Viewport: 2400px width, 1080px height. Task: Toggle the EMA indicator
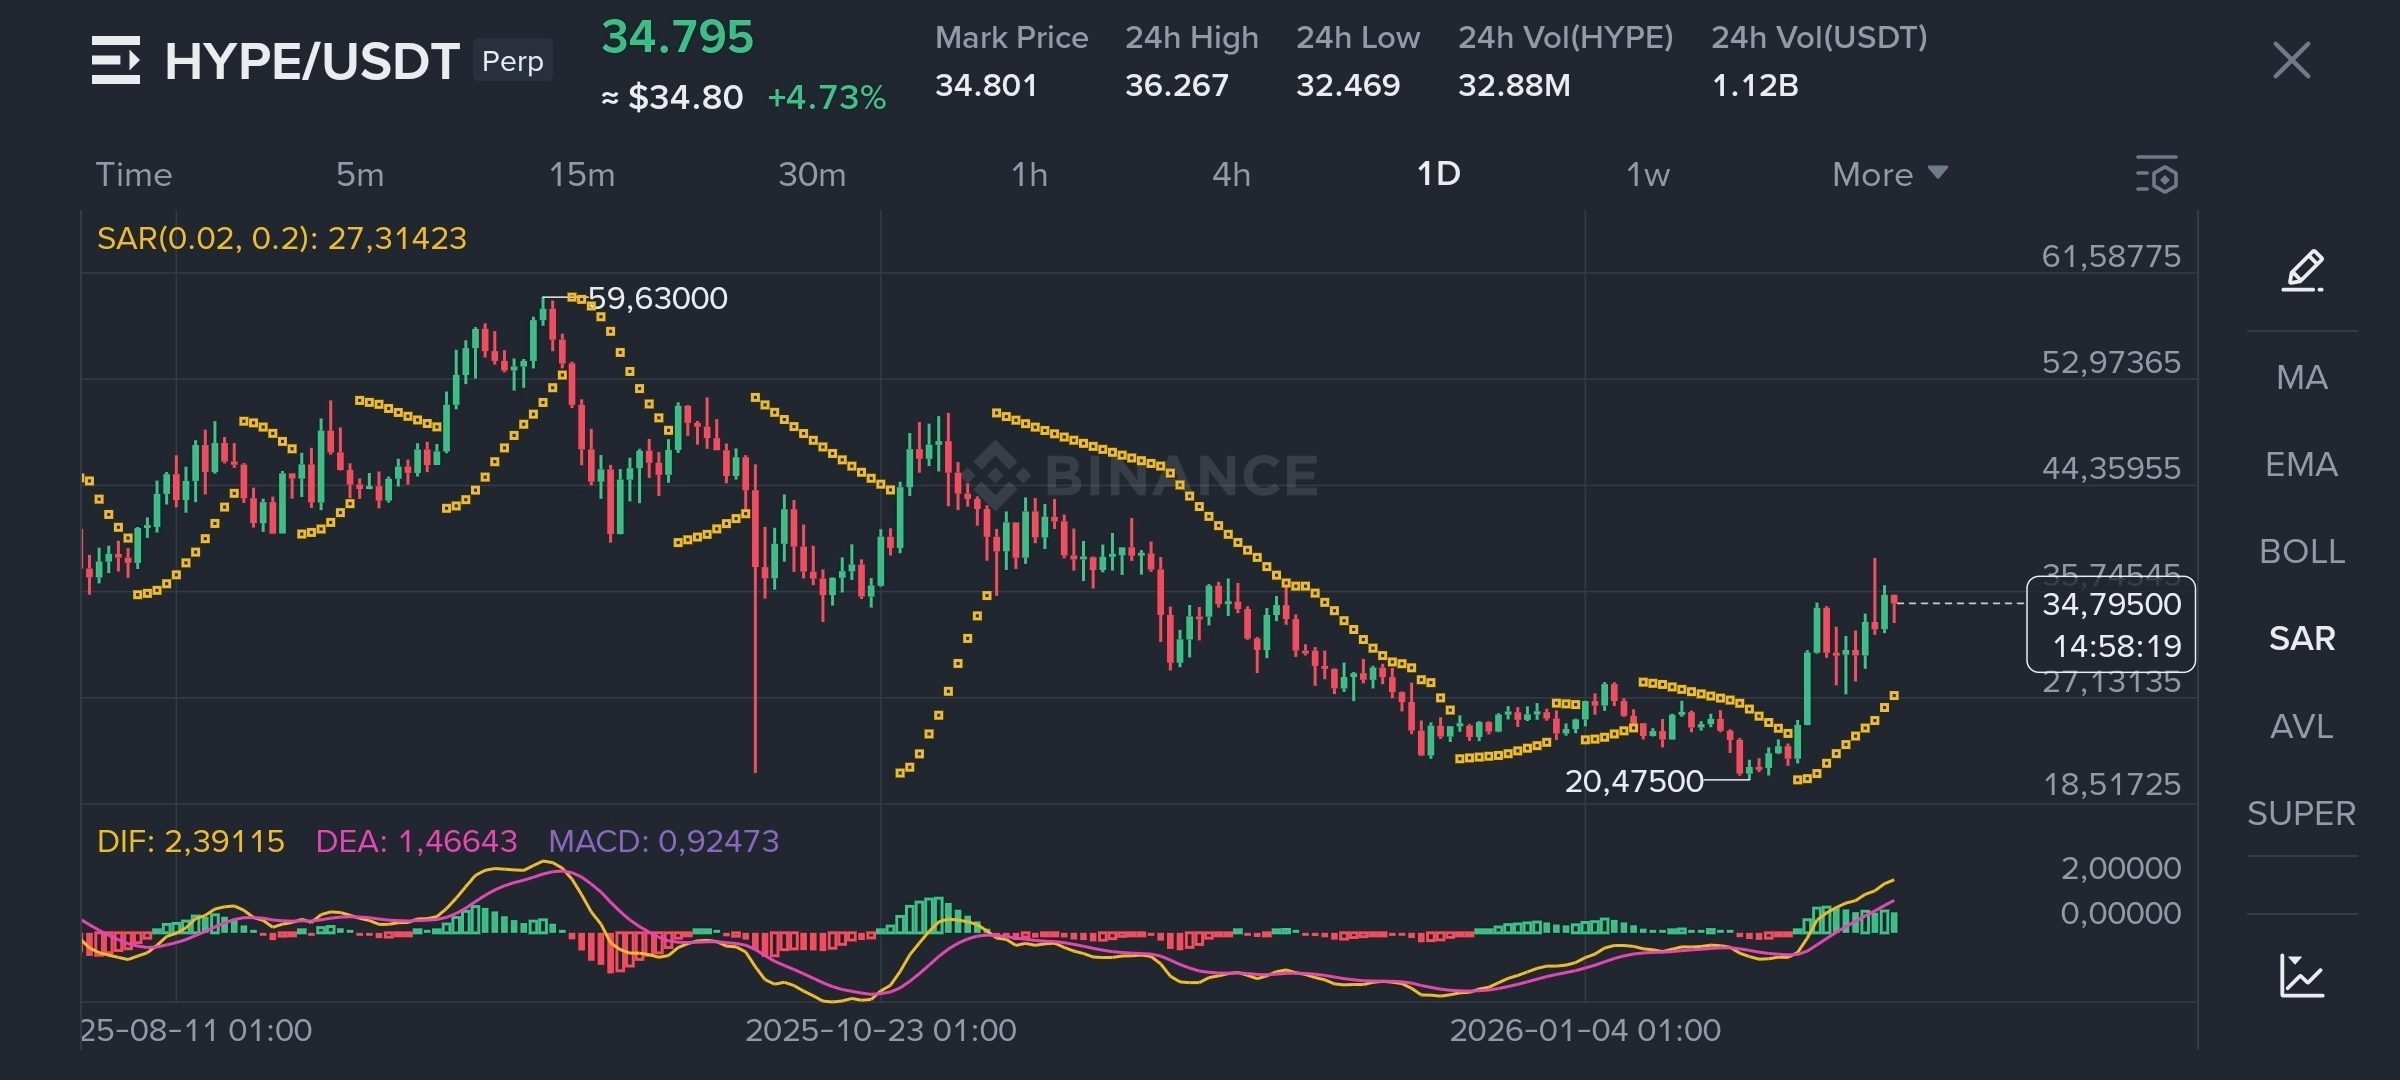click(2301, 464)
